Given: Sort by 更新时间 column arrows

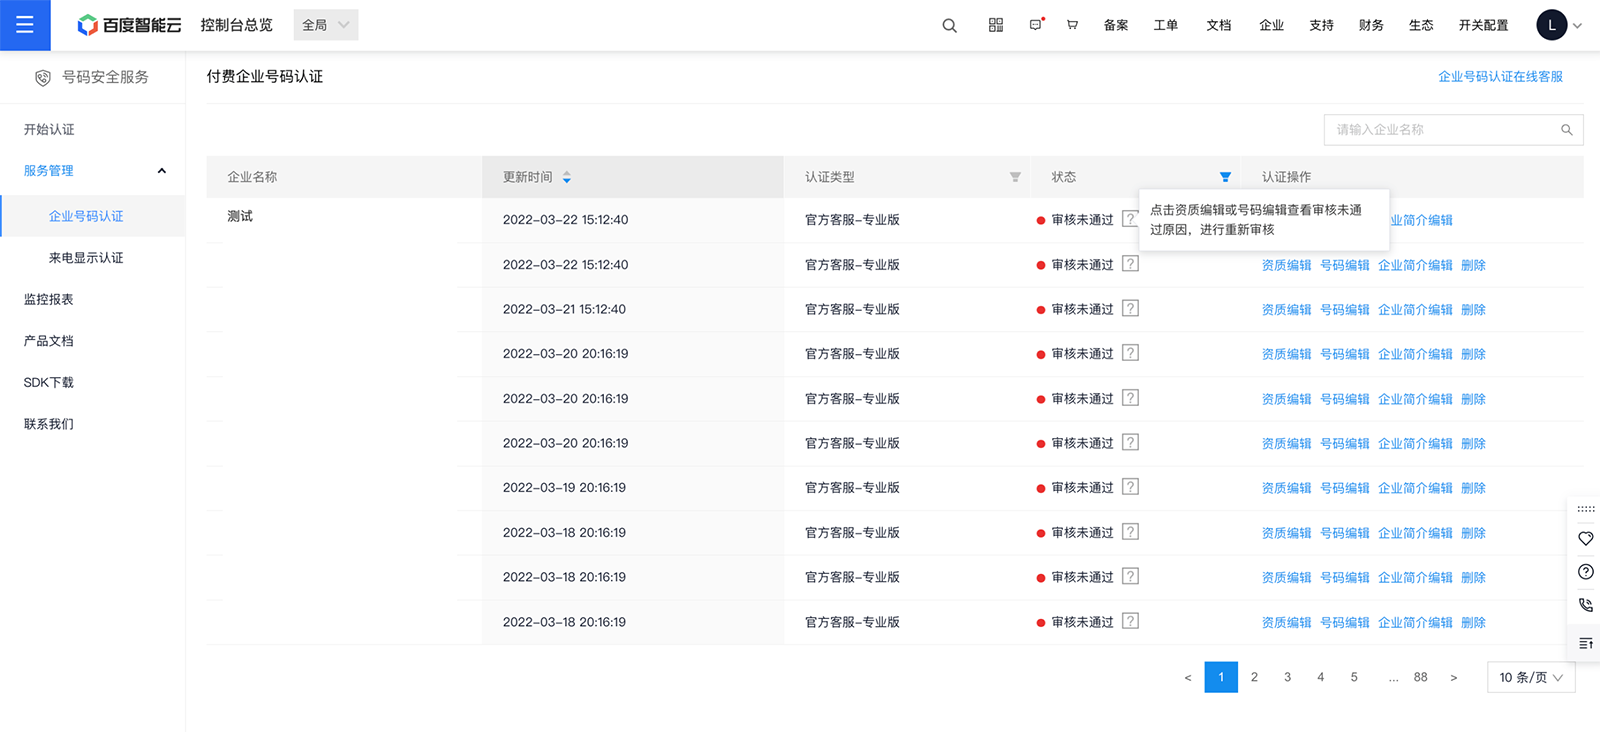Looking at the screenshot, I should pos(567,177).
